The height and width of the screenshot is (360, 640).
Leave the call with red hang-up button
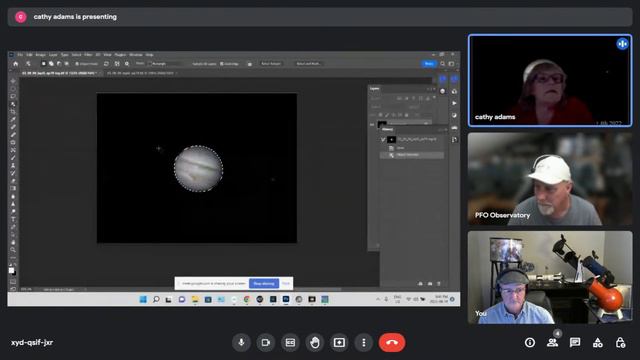click(x=392, y=342)
